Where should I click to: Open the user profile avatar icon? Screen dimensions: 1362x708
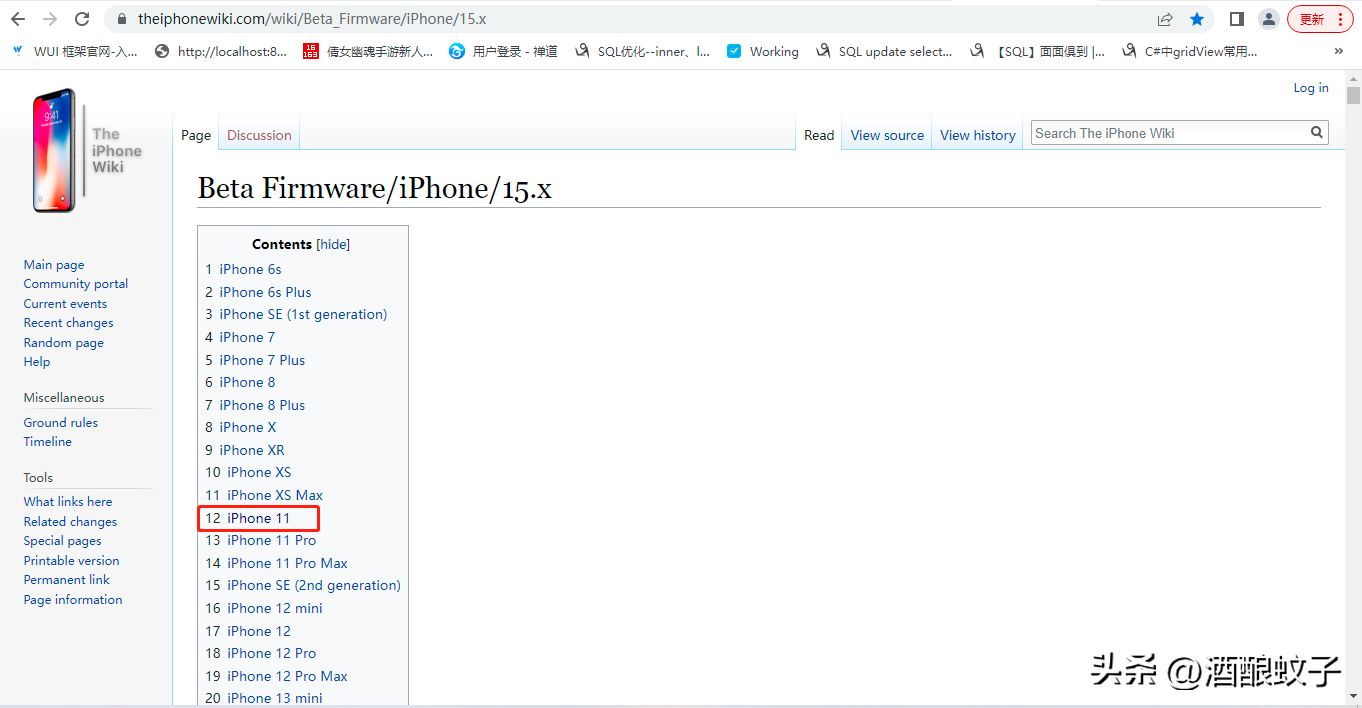[1269, 19]
